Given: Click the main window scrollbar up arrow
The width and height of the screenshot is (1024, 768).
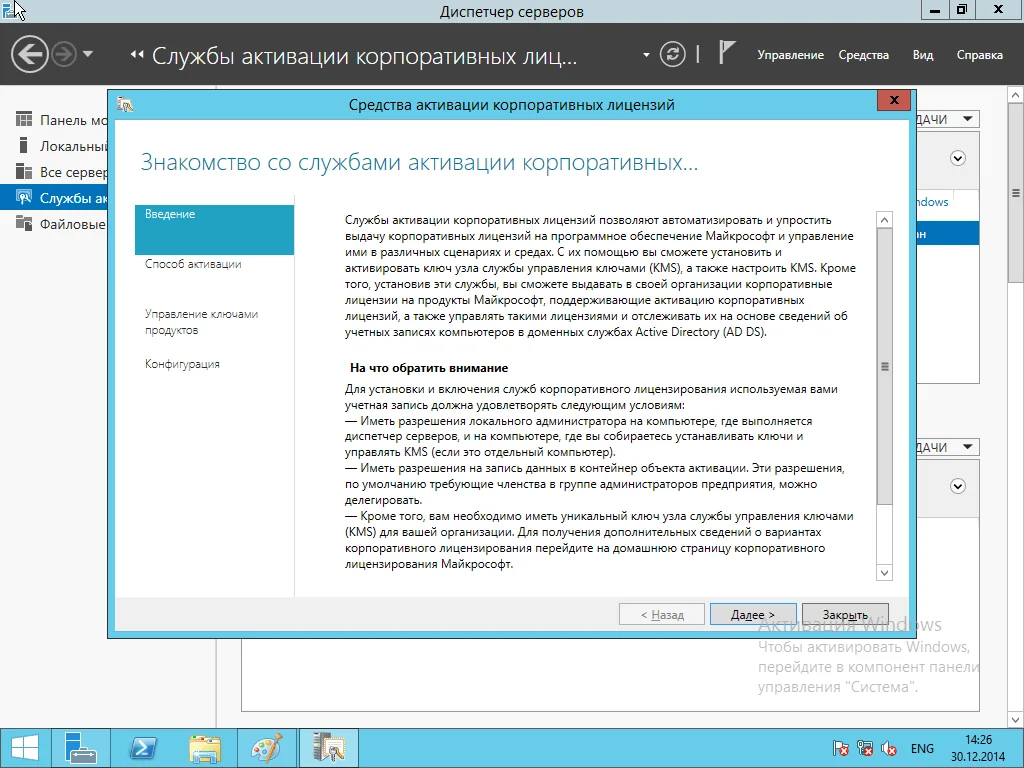Looking at the screenshot, I should point(1016,95).
